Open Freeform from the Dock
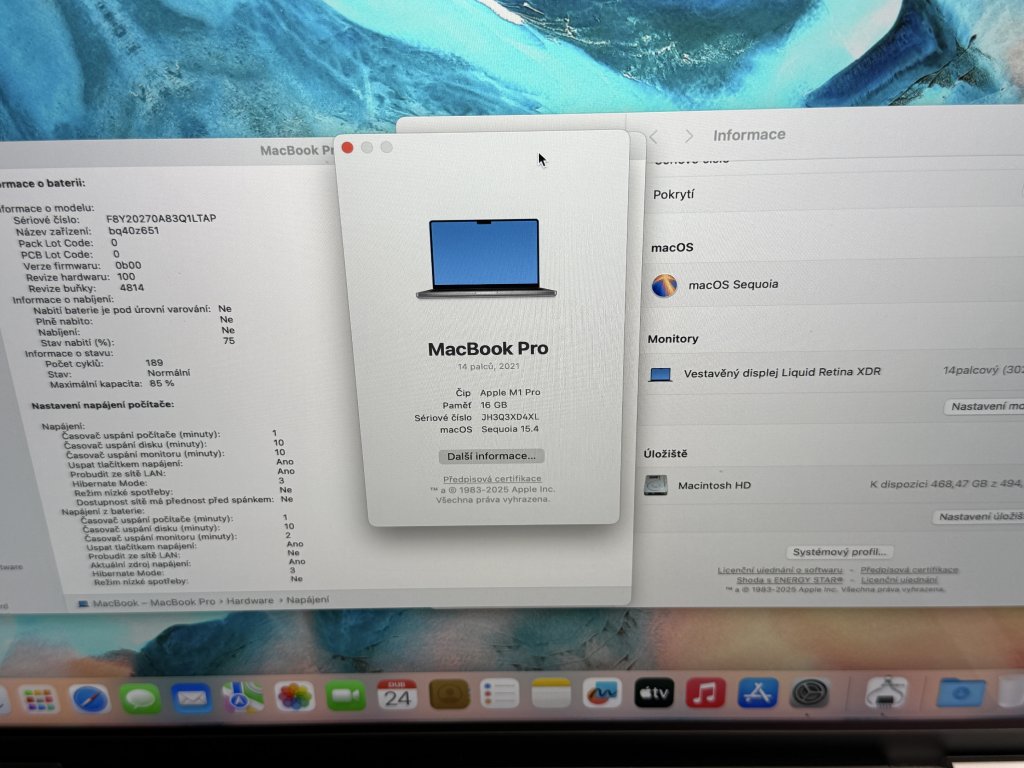The width and height of the screenshot is (1024, 768). 602,693
